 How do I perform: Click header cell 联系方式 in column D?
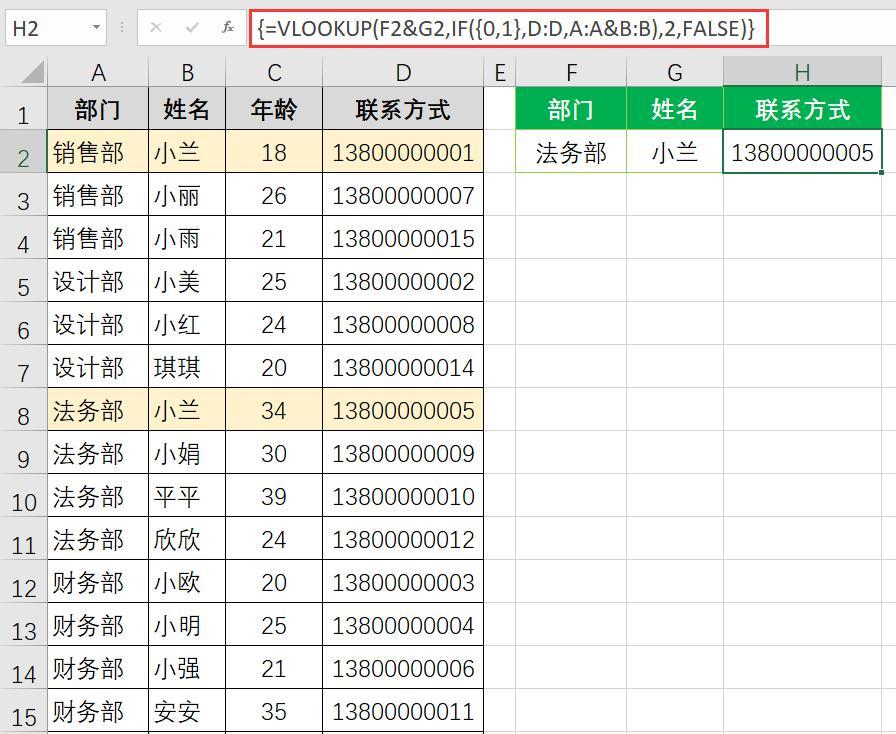point(403,109)
